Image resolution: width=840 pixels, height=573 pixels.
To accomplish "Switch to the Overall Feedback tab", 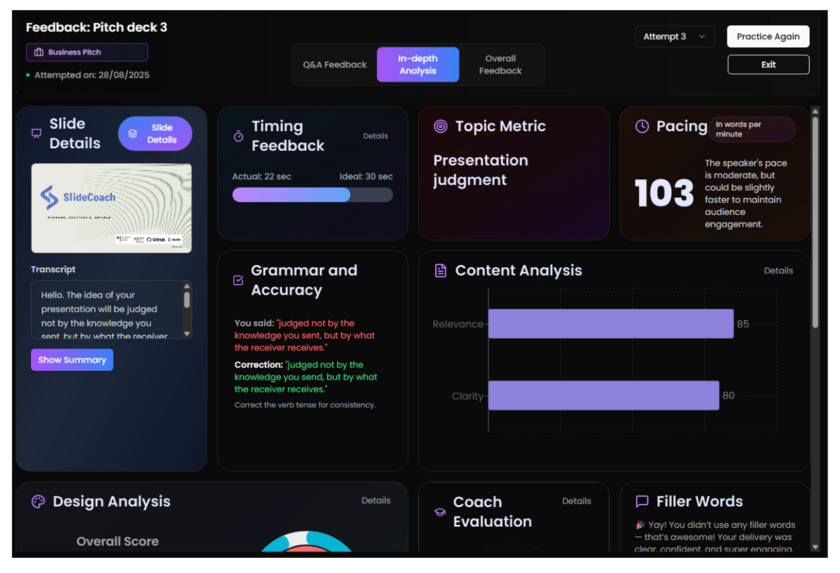I will [x=500, y=65].
